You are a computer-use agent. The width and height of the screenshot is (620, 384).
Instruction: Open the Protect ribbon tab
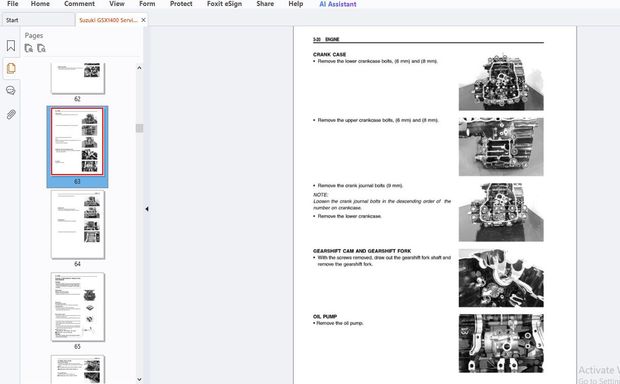point(181,4)
